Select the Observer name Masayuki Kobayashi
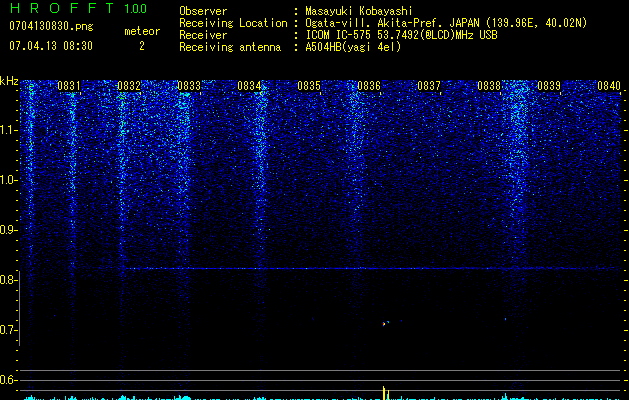Image resolution: width=629 pixels, height=400 pixels. click(x=359, y=11)
